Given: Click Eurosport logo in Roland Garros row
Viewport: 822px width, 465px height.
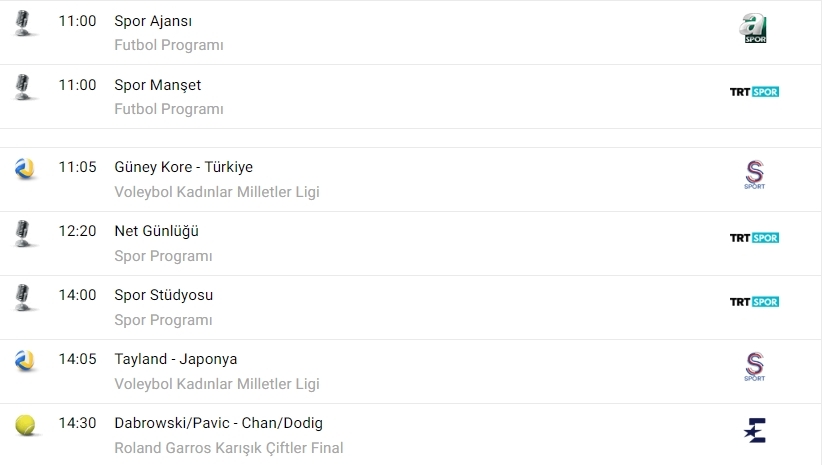Looking at the screenshot, I should pyautogui.click(x=754, y=431).
